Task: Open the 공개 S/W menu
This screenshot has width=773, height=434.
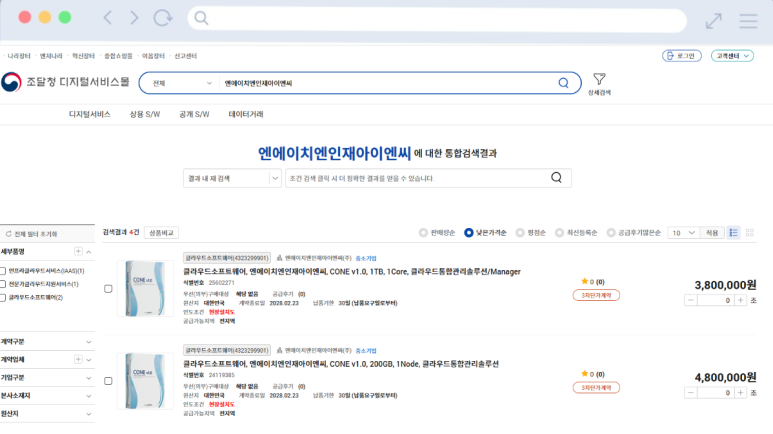Action: click(x=194, y=114)
